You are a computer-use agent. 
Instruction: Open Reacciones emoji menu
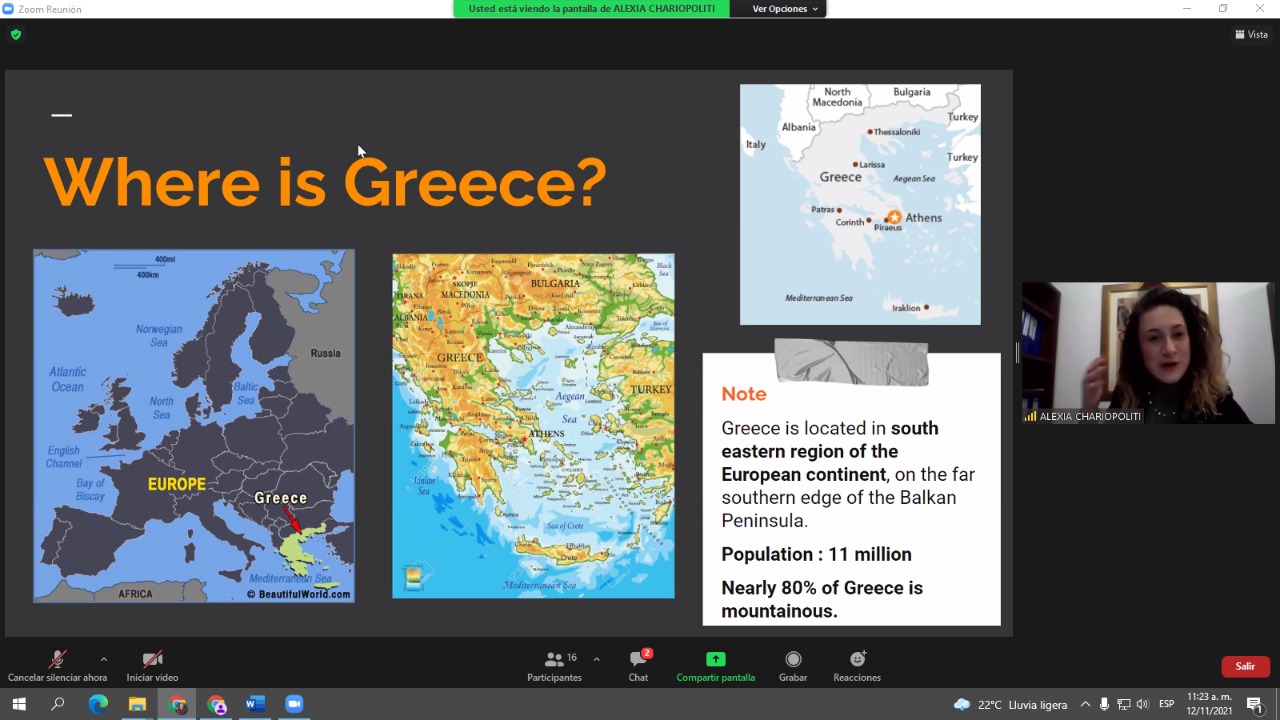pyautogui.click(x=857, y=666)
